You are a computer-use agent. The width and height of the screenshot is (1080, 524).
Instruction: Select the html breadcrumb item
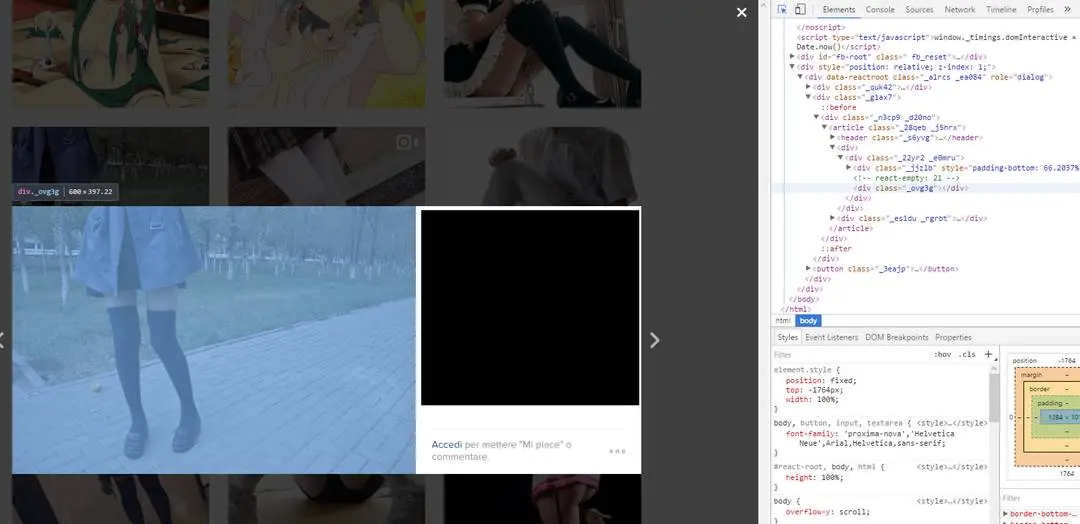pos(783,321)
